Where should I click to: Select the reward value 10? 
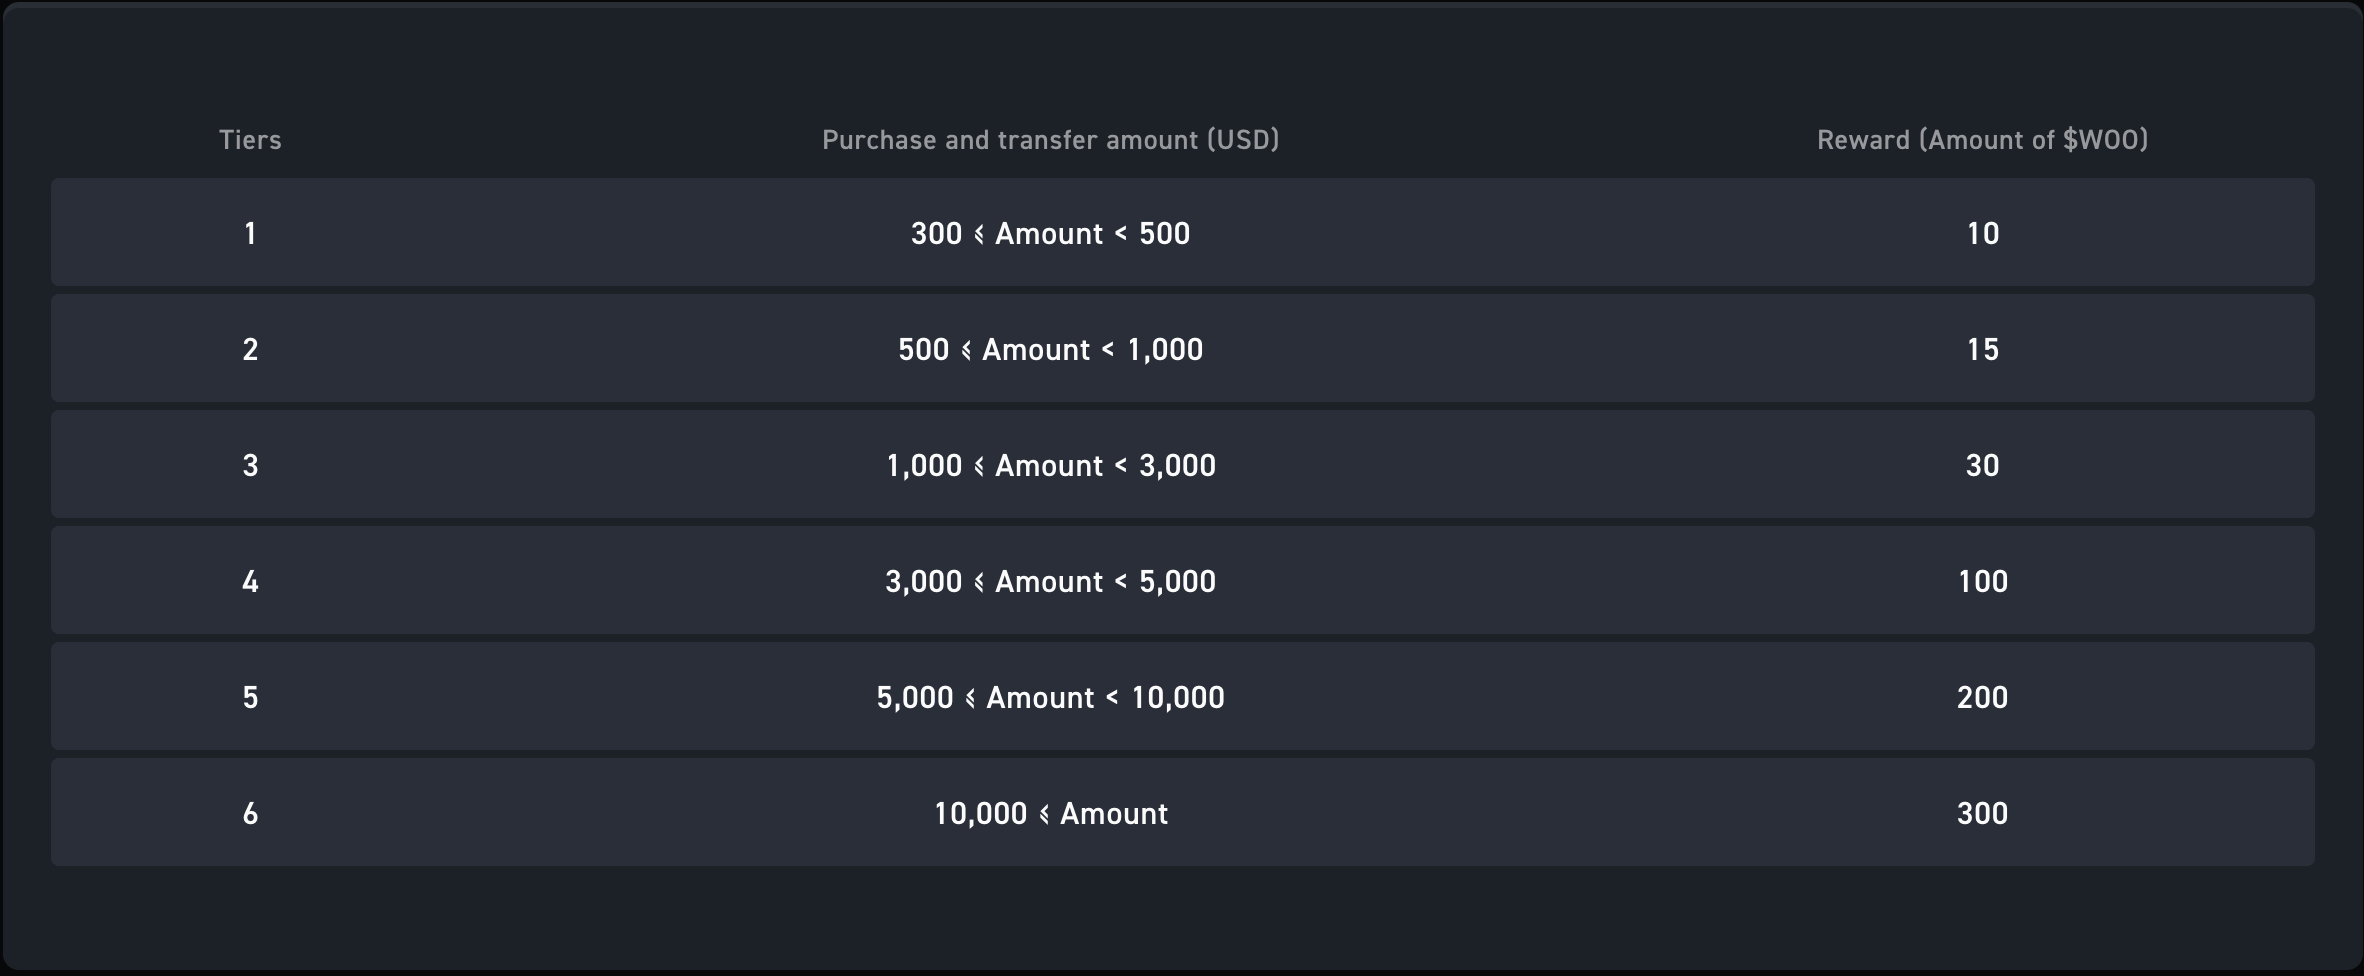(x=1982, y=234)
